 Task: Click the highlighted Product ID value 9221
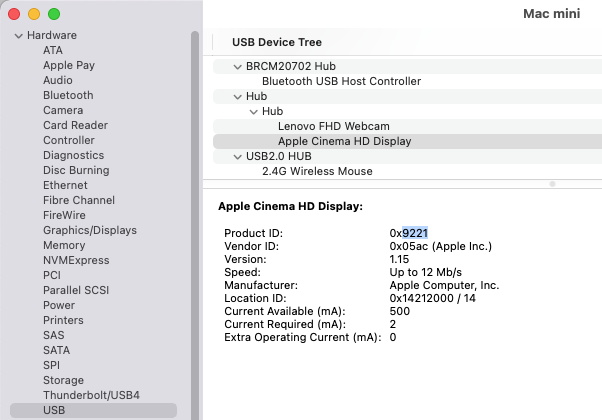415,233
